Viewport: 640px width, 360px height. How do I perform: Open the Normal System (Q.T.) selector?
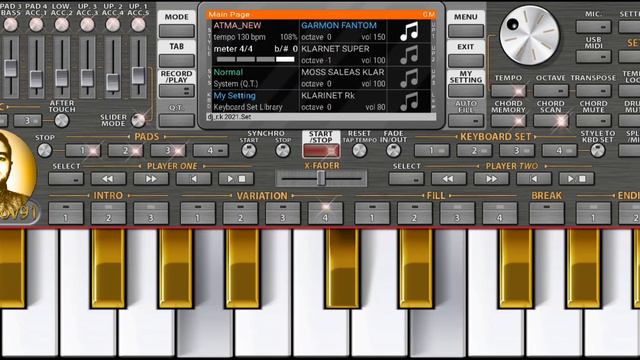tap(255, 78)
